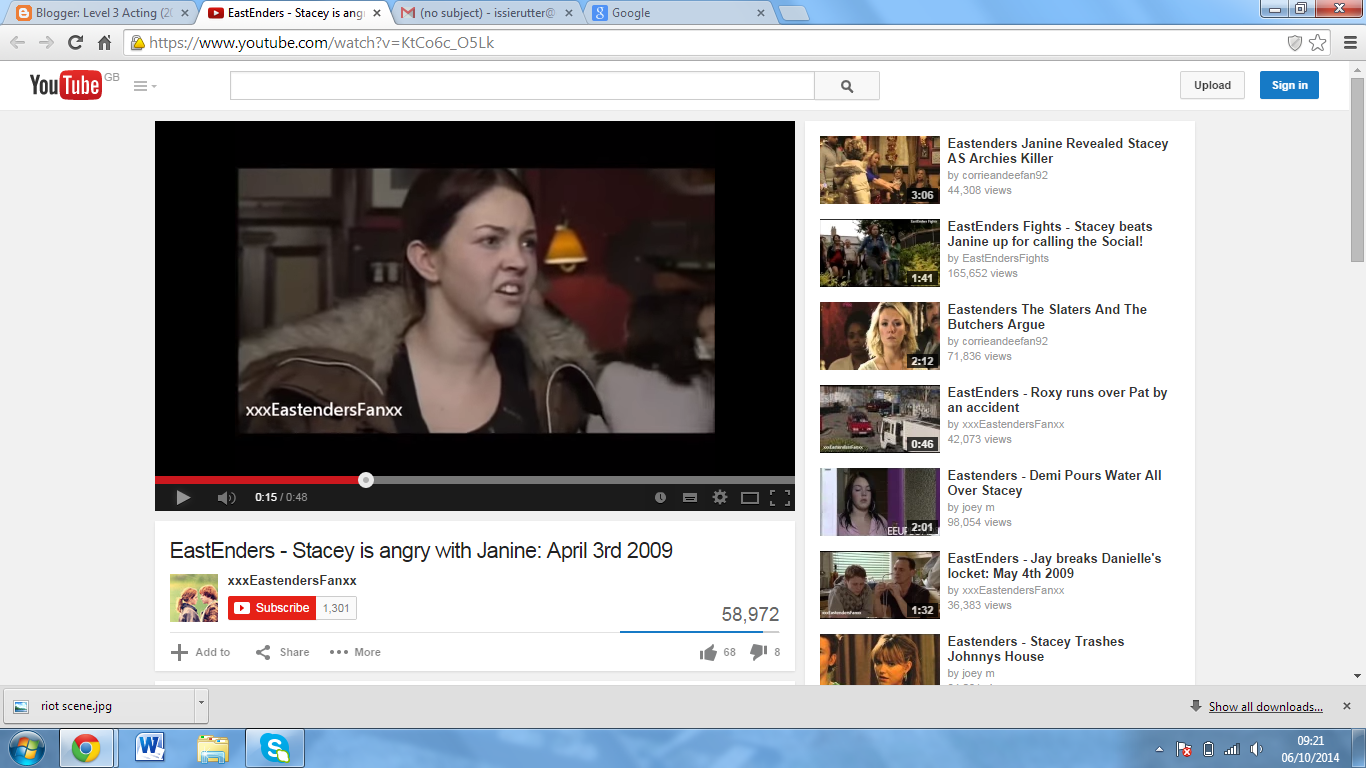The width and height of the screenshot is (1366, 768).
Task: Open the Windows Start menu
Action: coord(26,748)
